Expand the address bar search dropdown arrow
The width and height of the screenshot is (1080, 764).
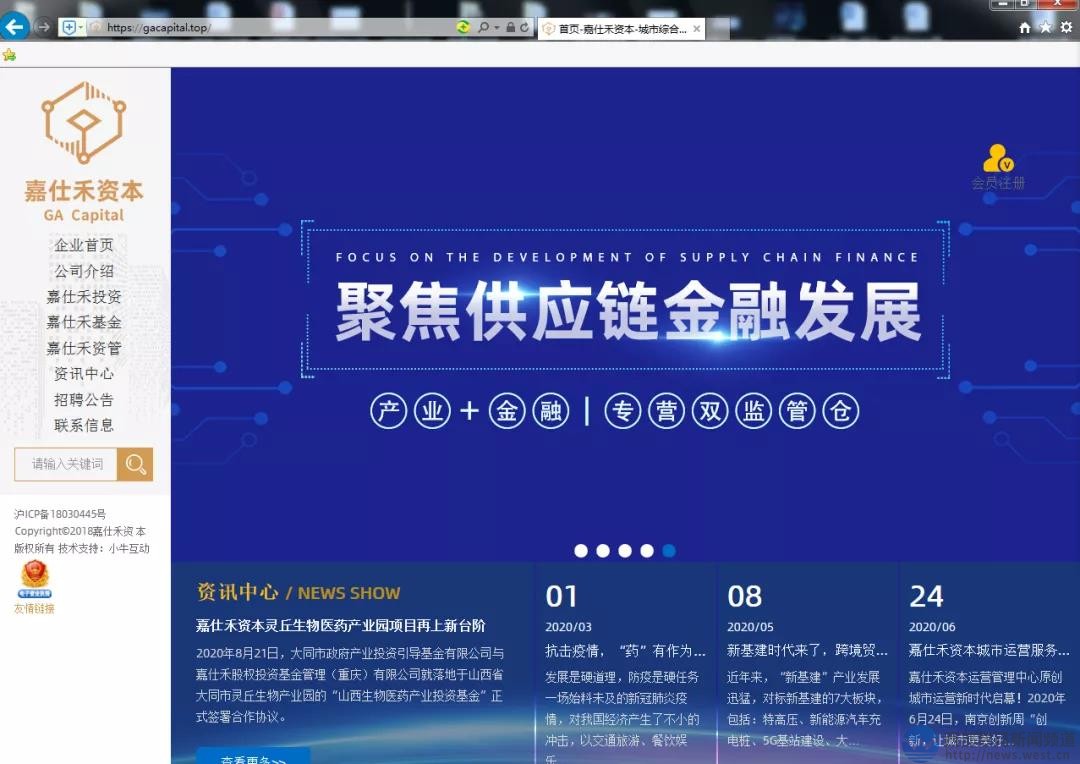pyautogui.click(x=496, y=28)
